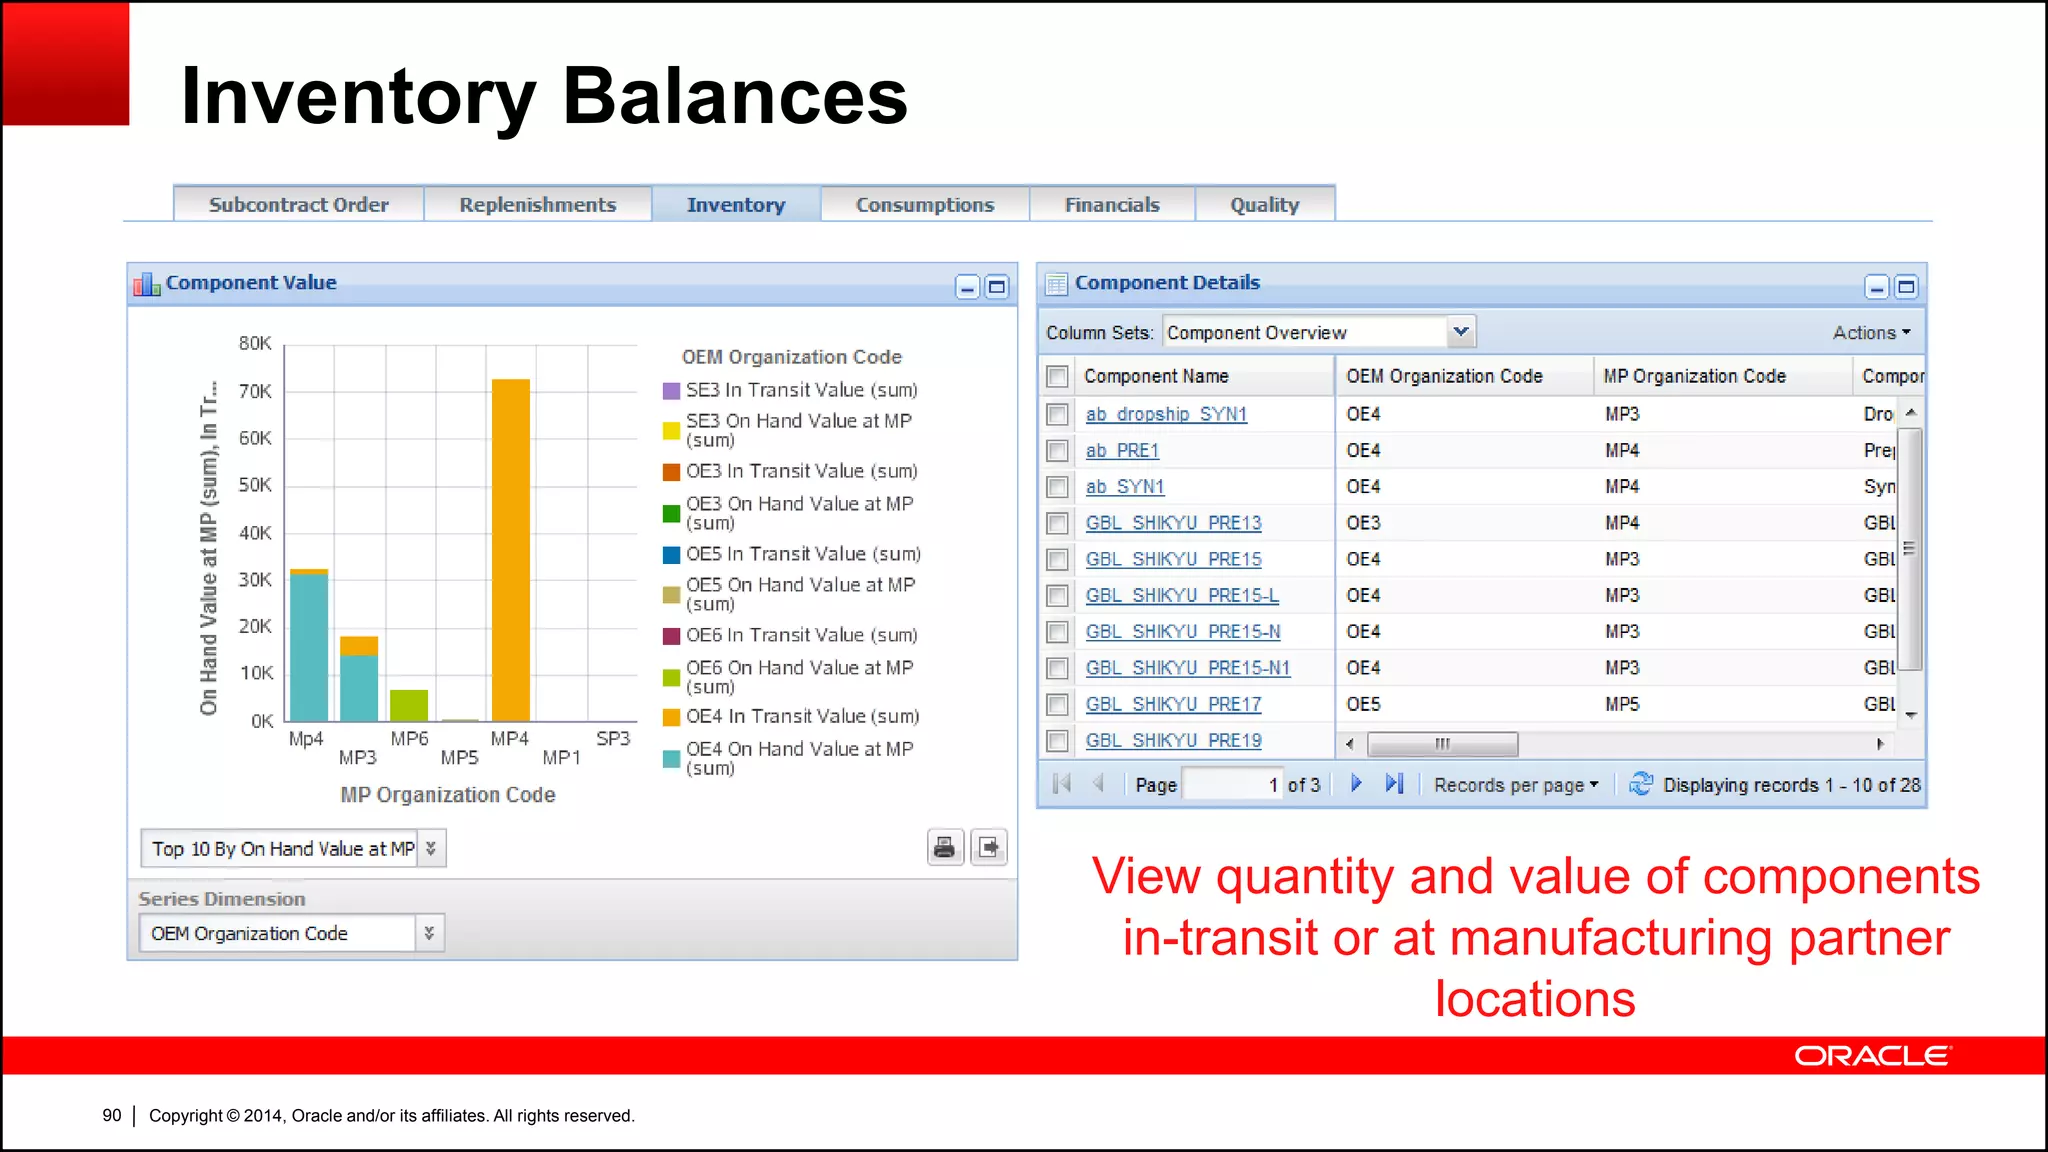Switch to the Replenishments tab
Viewport: 2048px width, 1152px height.
click(537, 204)
